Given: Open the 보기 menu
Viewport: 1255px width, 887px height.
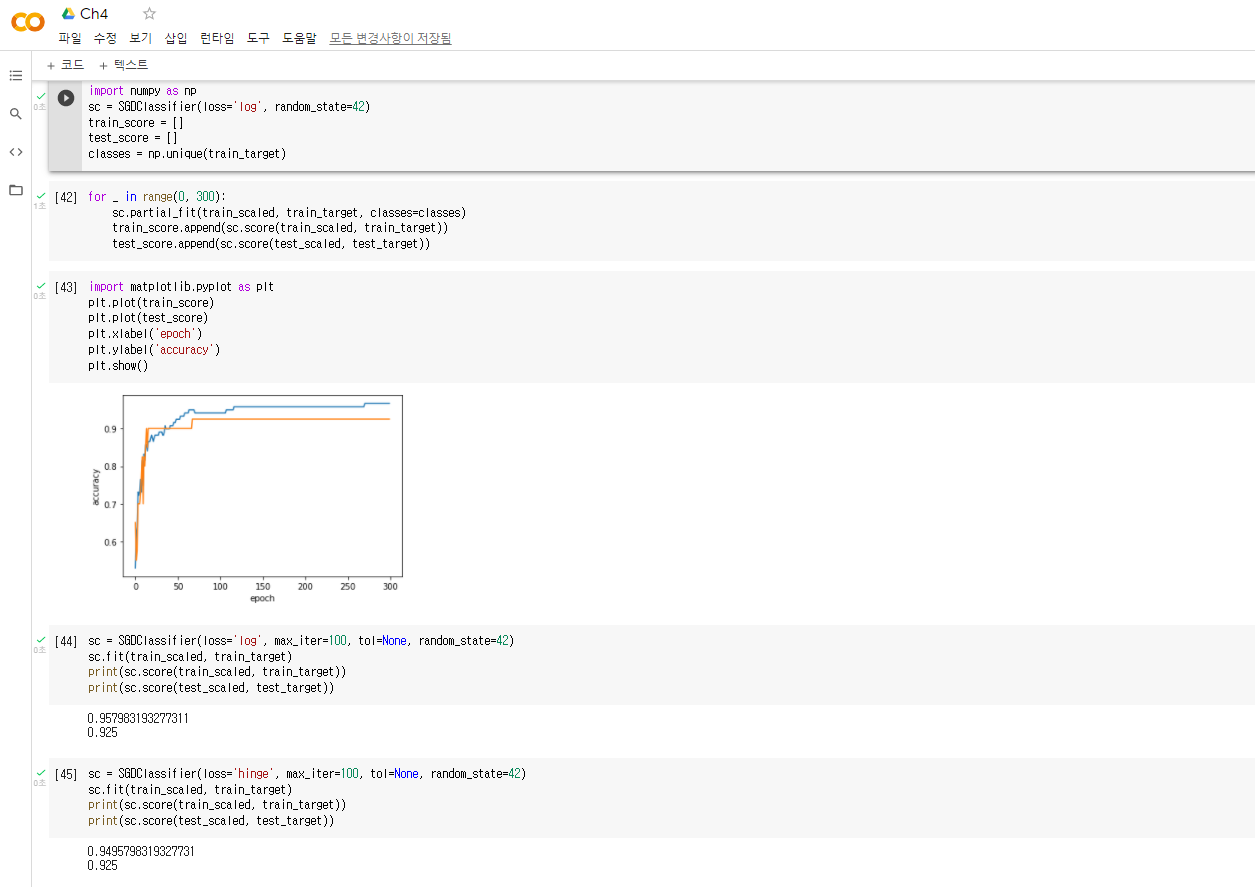Looking at the screenshot, I should click(x=140, y=38).
